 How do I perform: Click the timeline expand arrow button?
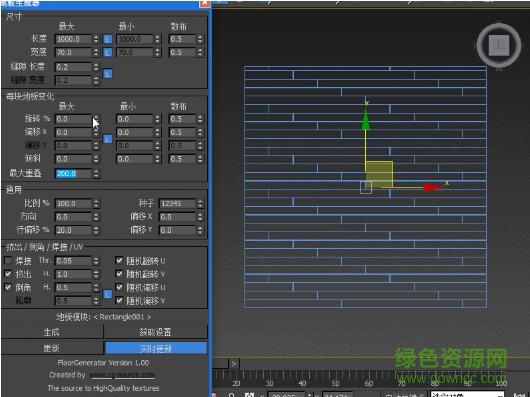[234, 364]
